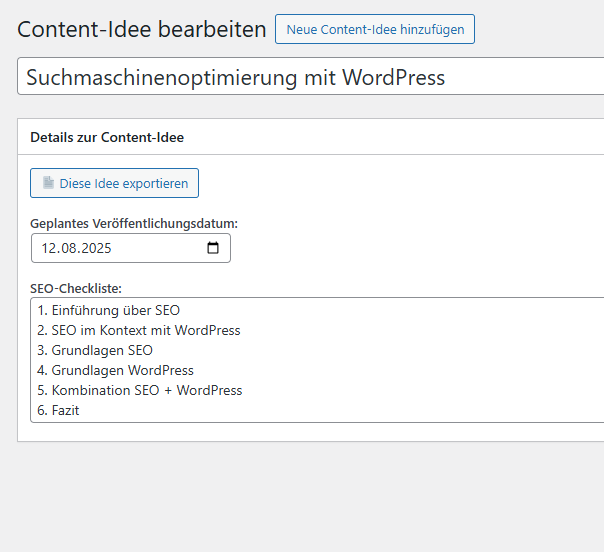The image size is (604, 552).
Task: Click the Neue Content-Idee hinzufügen button
Action: tap(375, 29)
